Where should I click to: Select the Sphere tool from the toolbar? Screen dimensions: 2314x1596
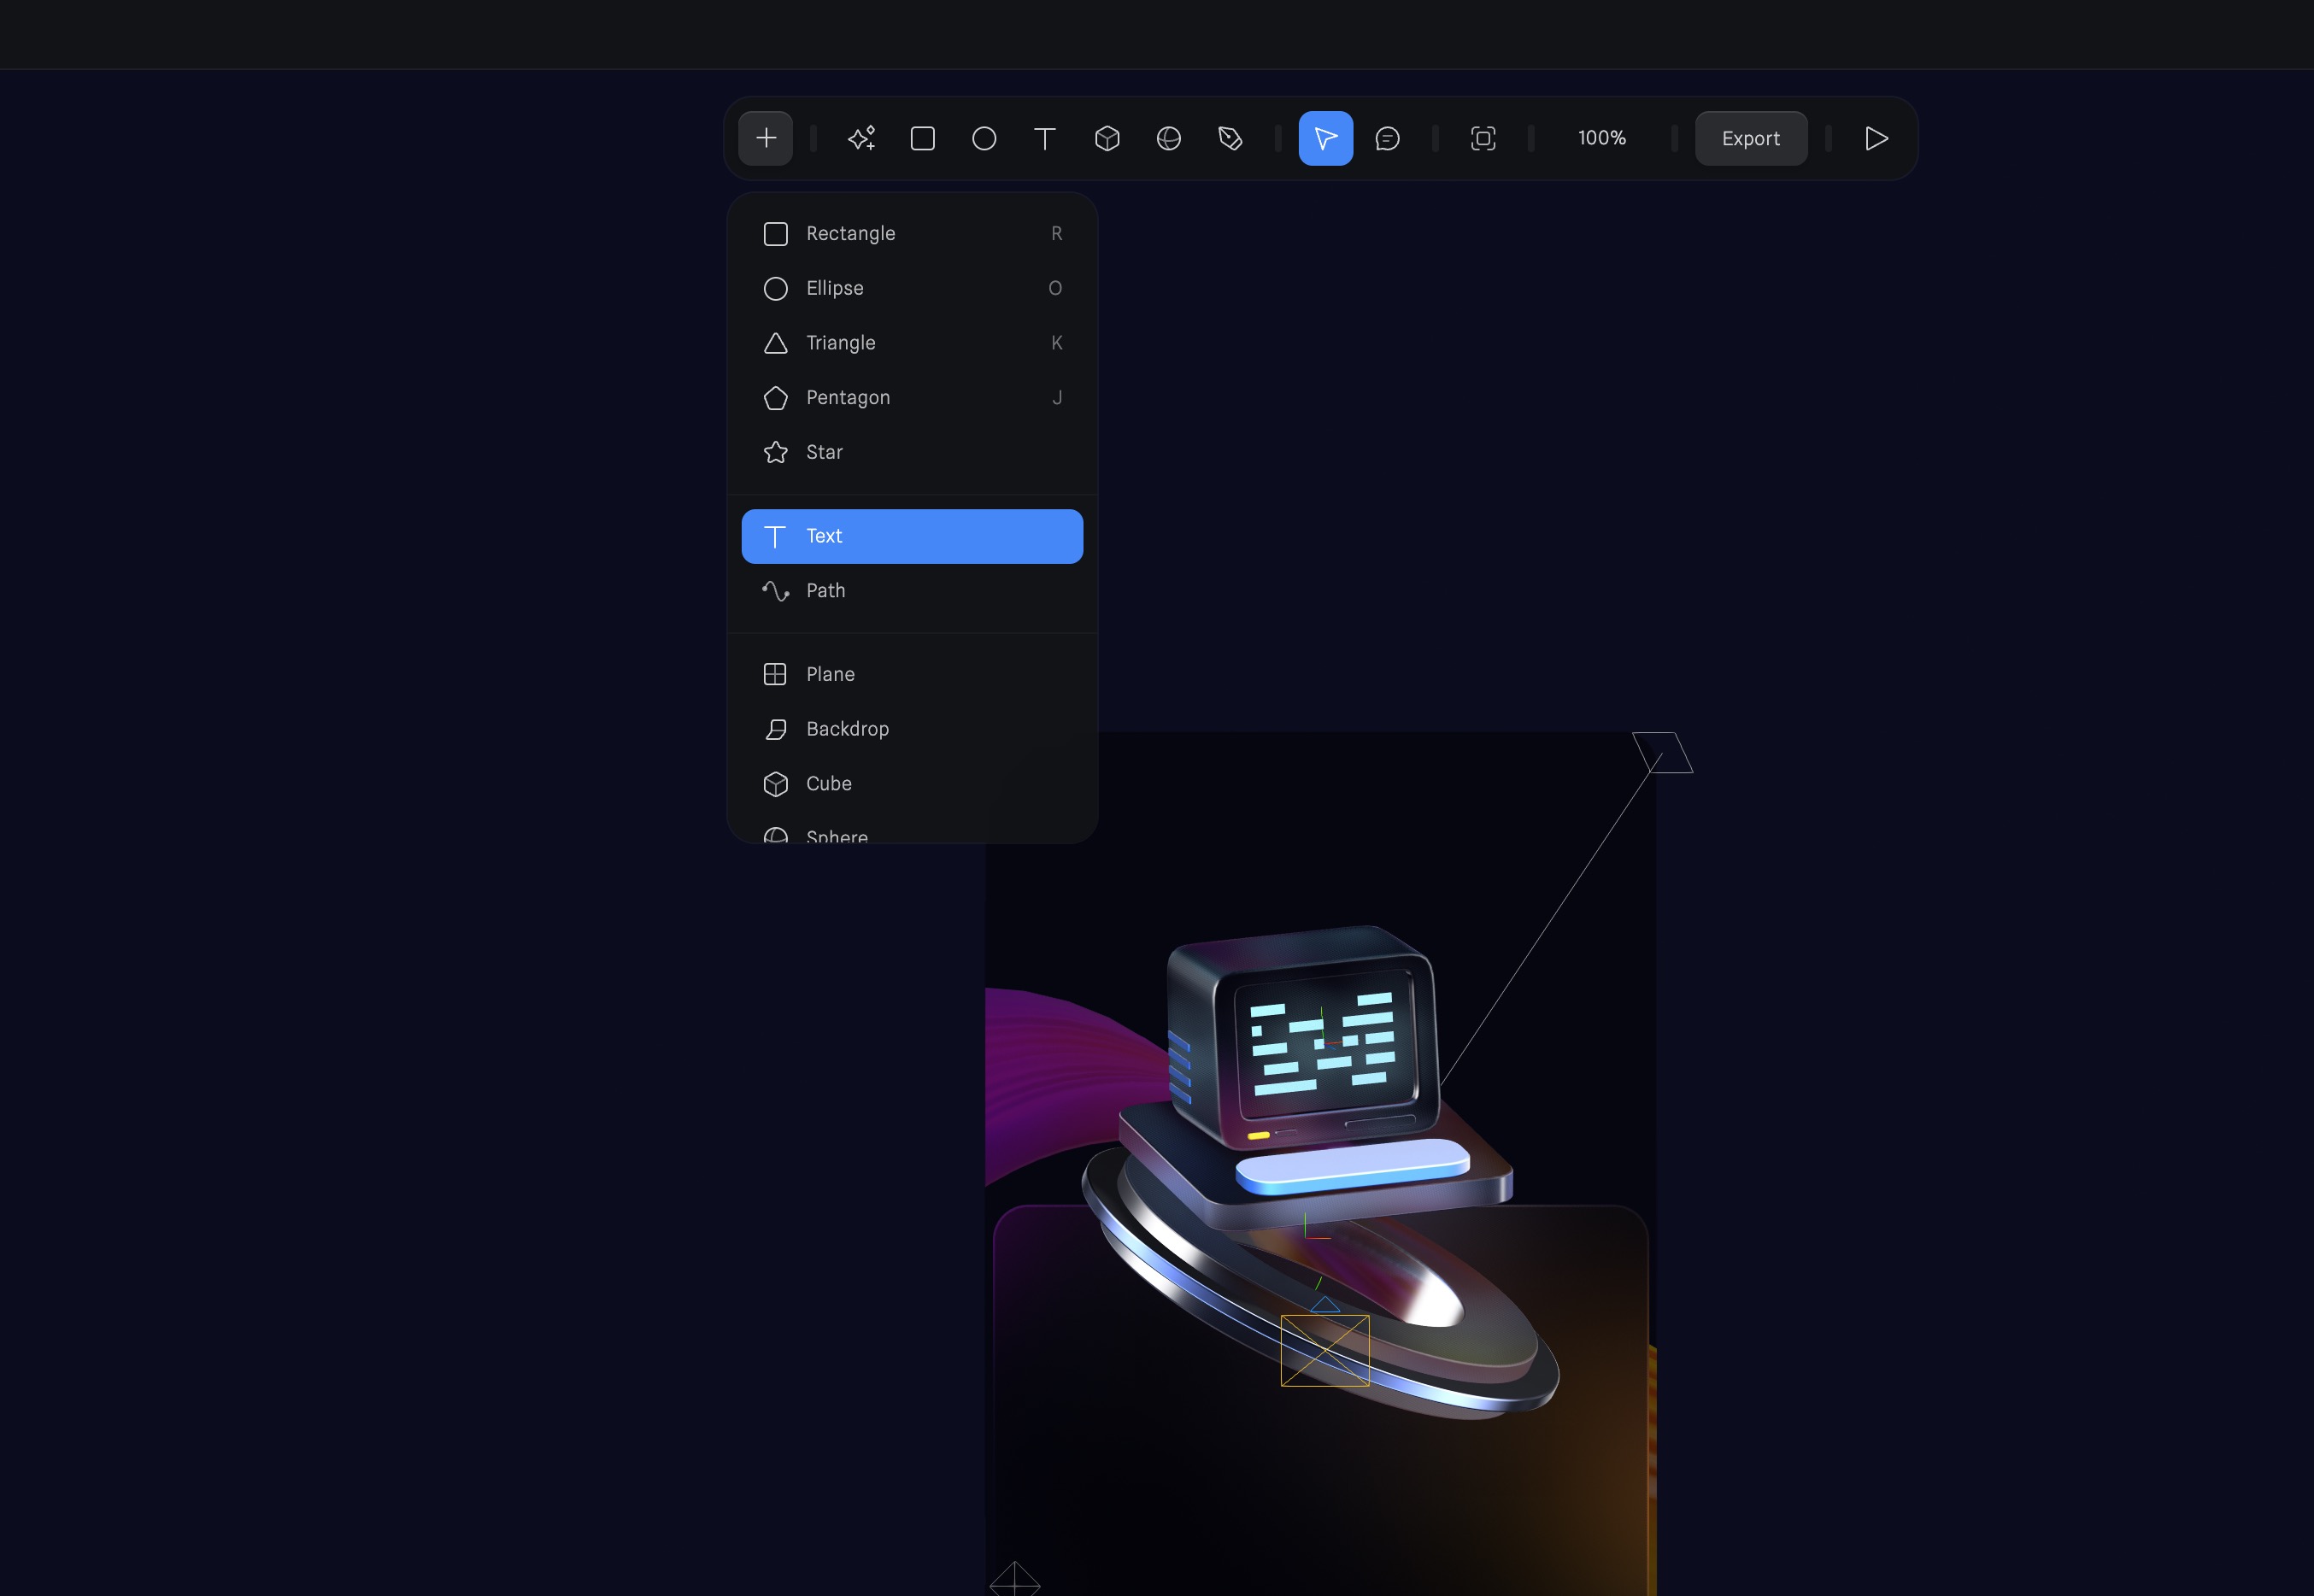pos(1169,138)
